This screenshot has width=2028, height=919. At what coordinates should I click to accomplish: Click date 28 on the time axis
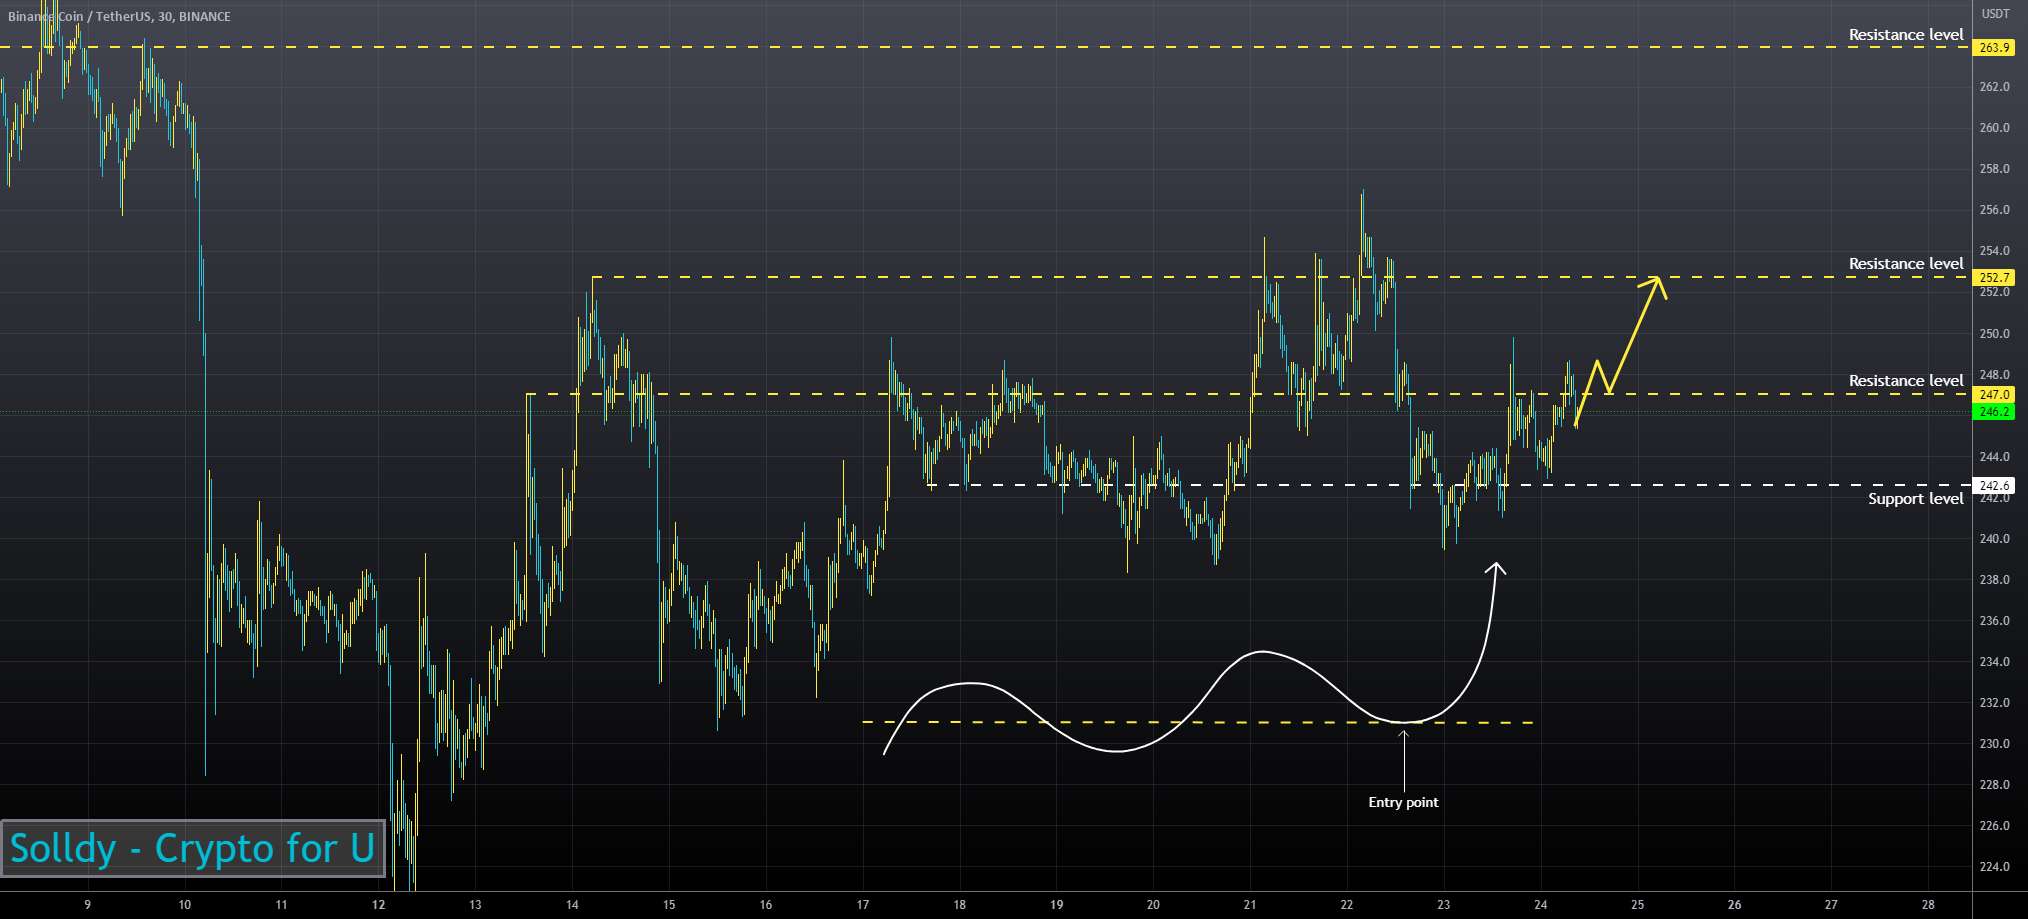1928,905
